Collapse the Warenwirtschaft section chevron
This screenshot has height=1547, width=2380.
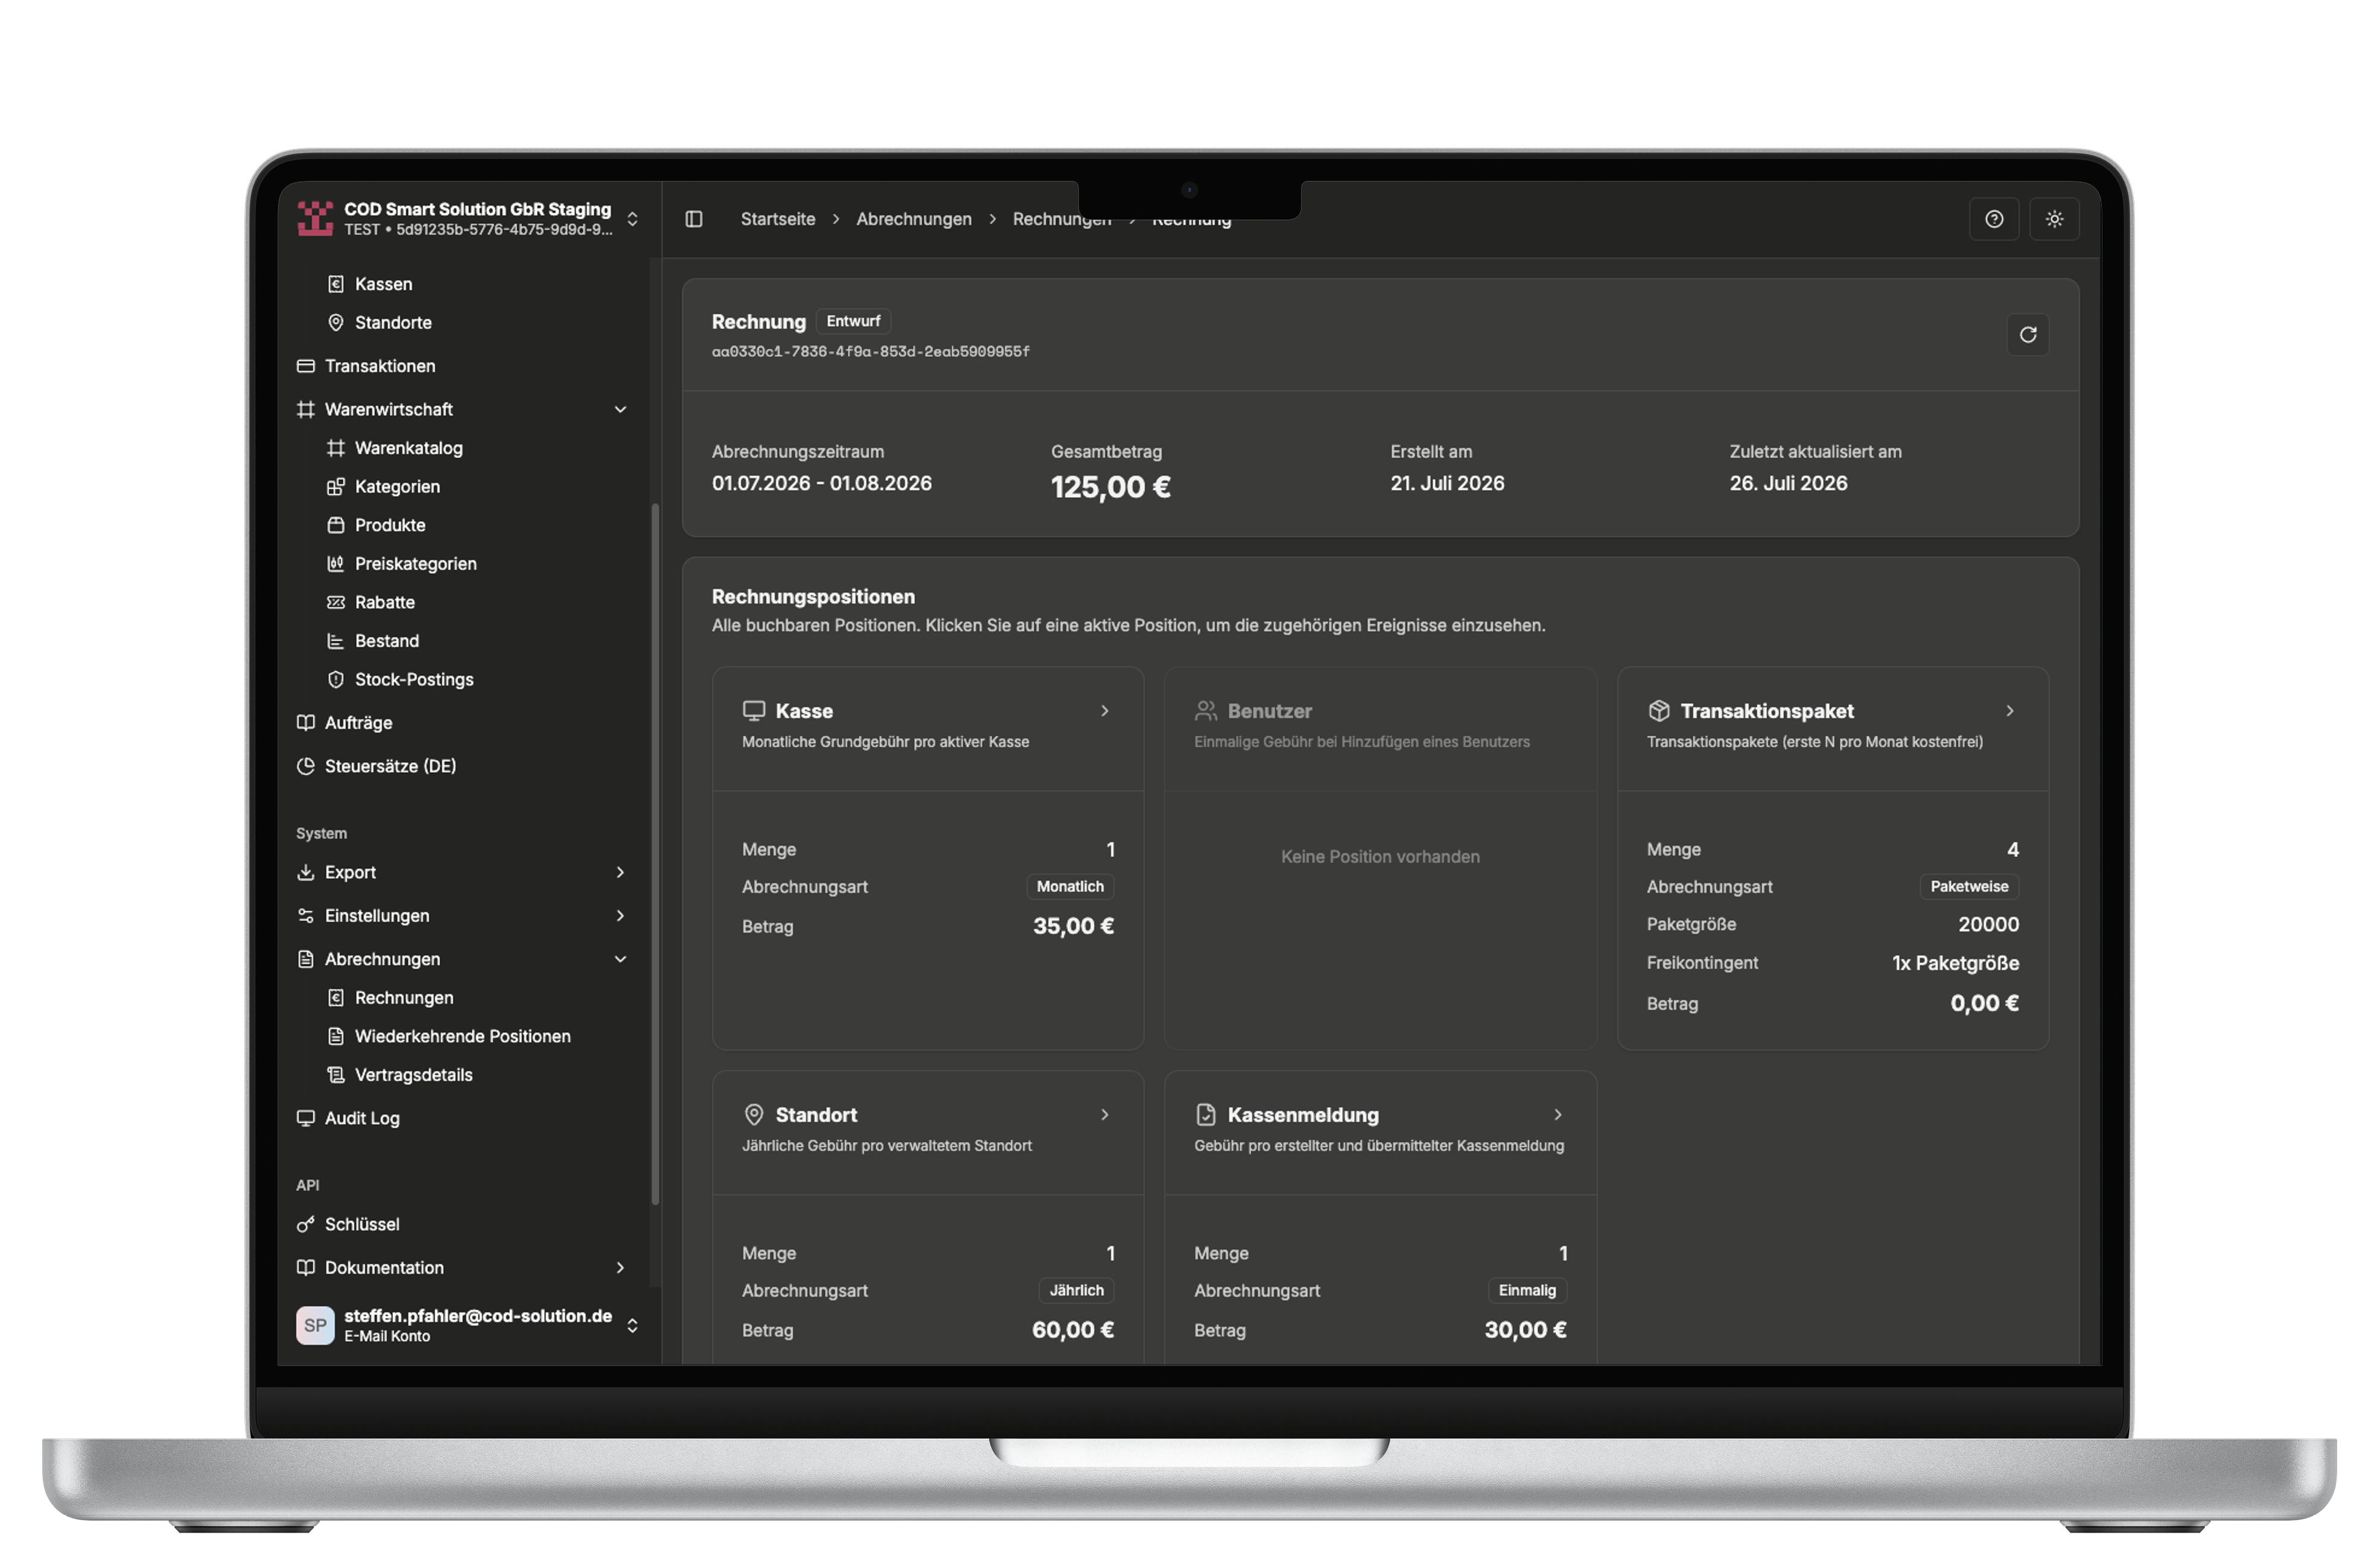coord(620,409)
